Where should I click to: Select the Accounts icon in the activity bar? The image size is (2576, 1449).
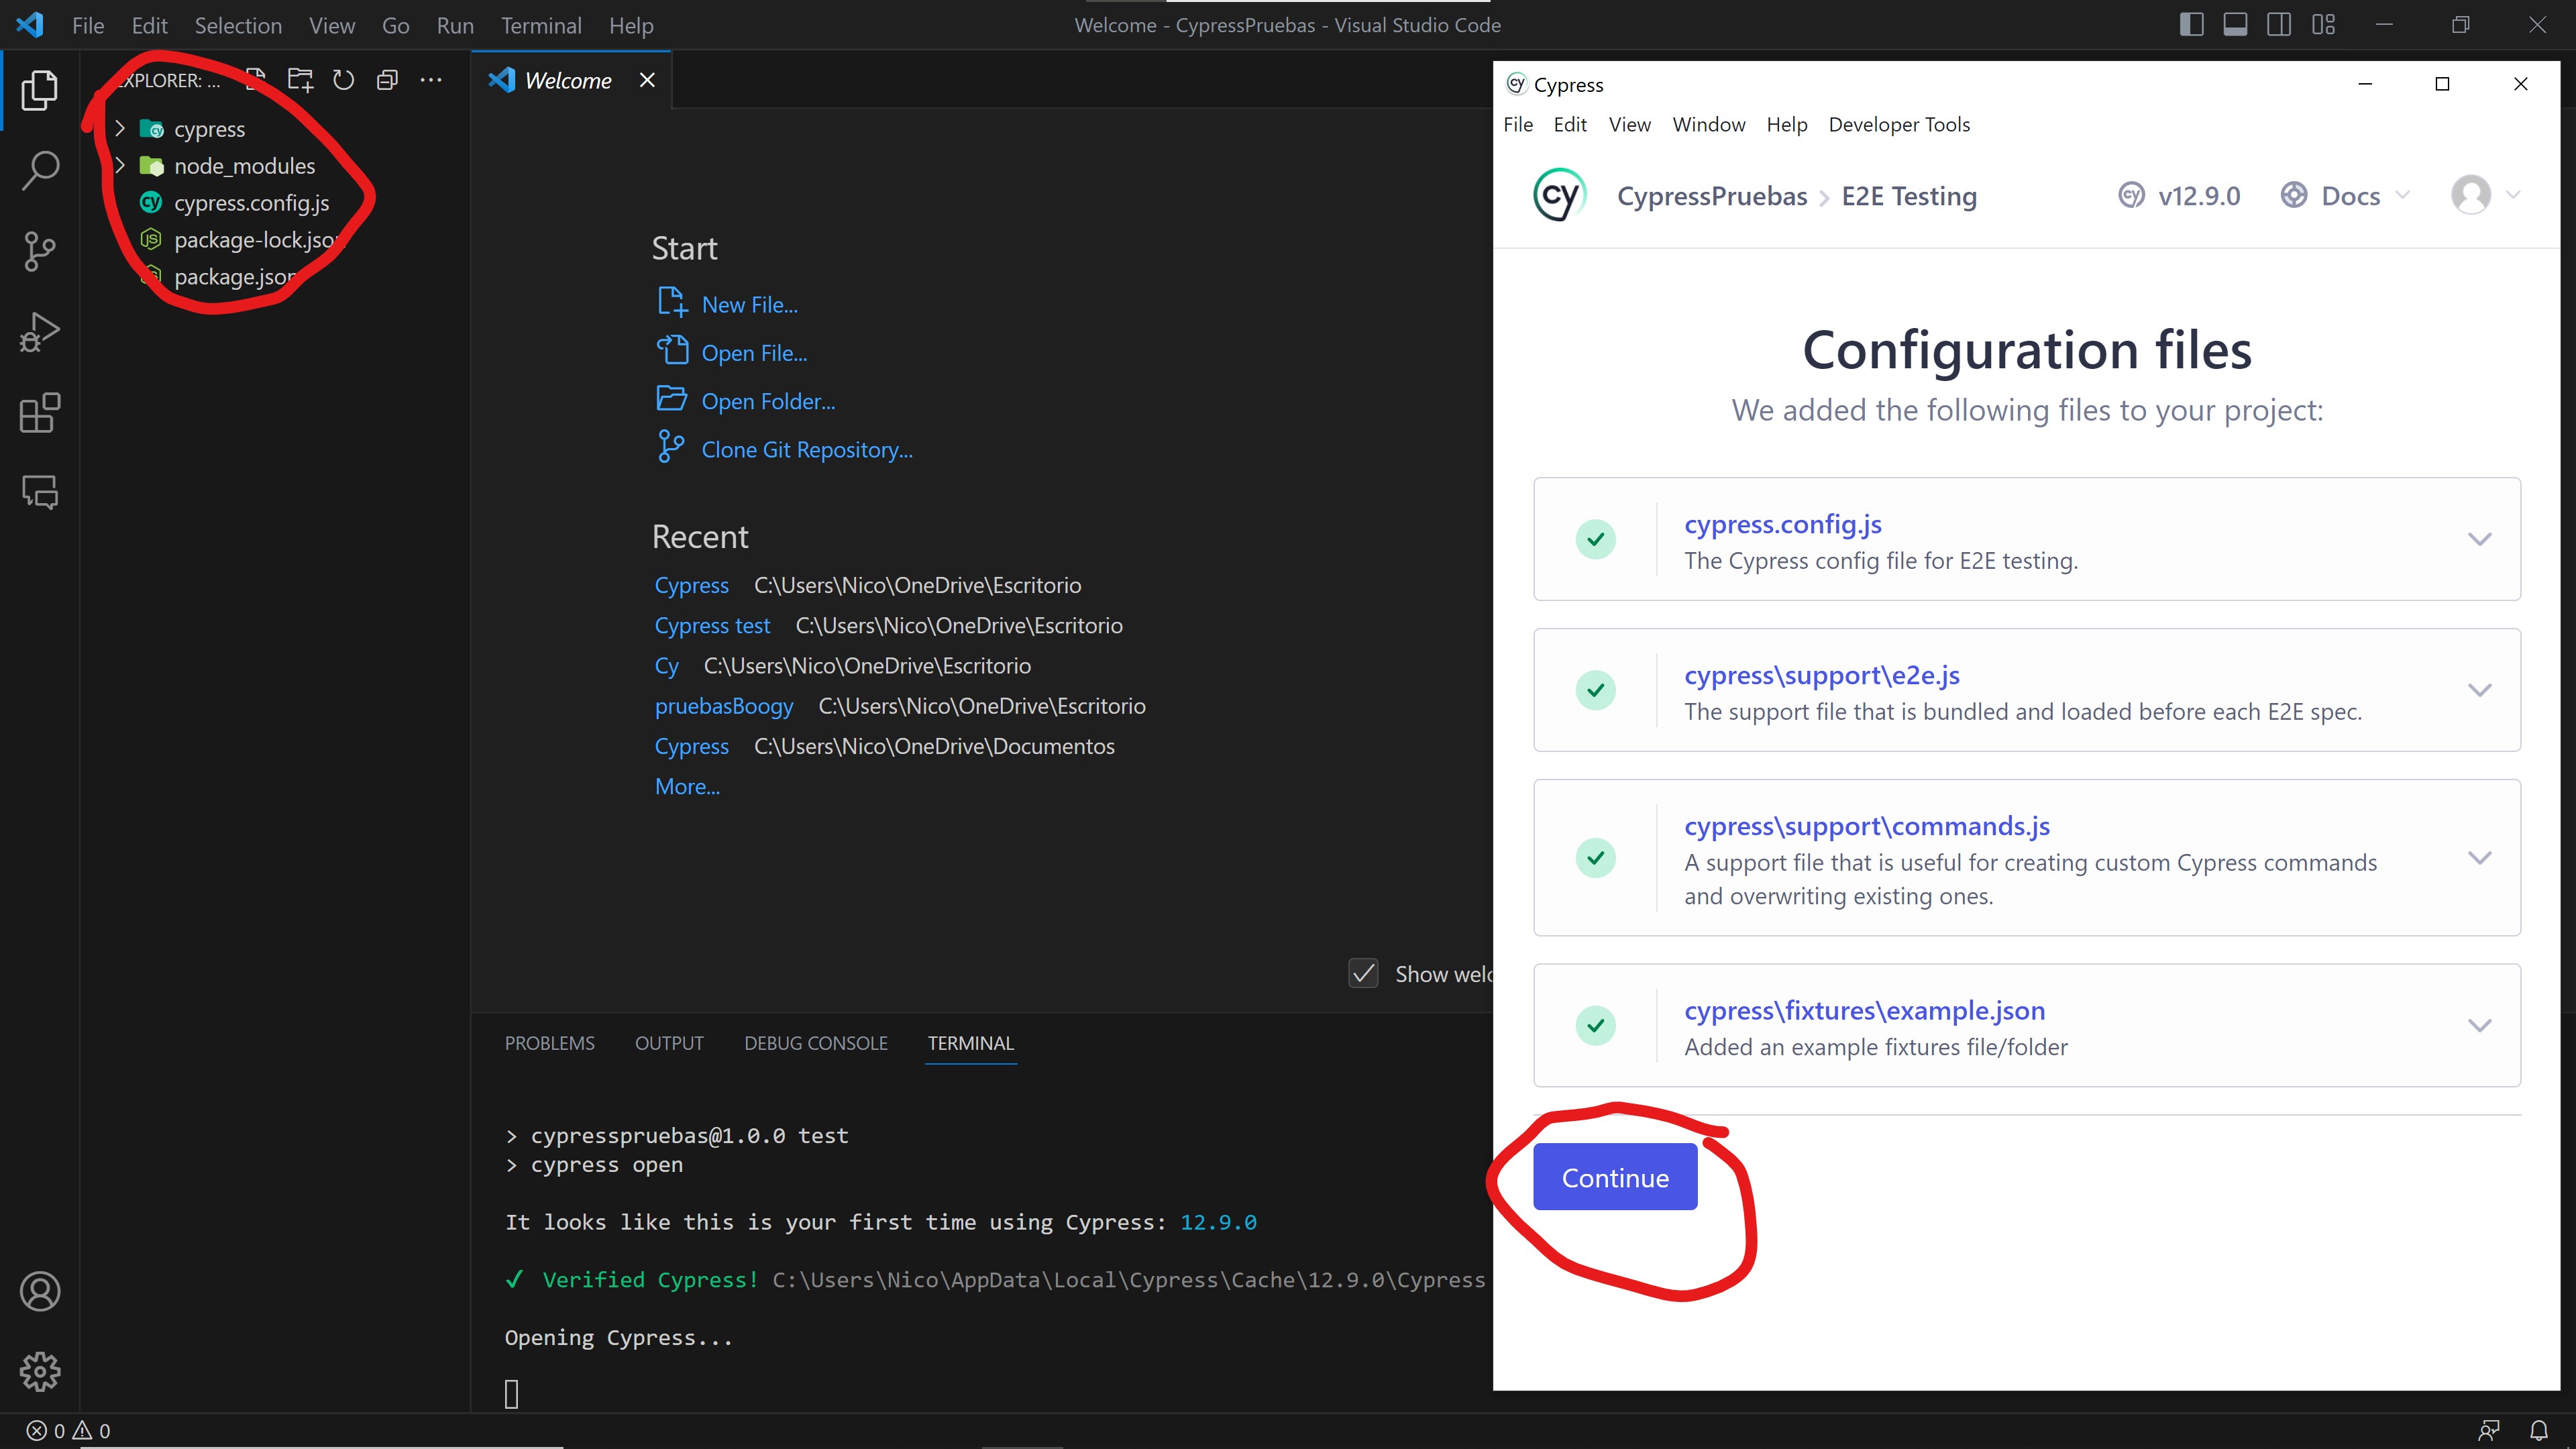tap(39, 1291)
